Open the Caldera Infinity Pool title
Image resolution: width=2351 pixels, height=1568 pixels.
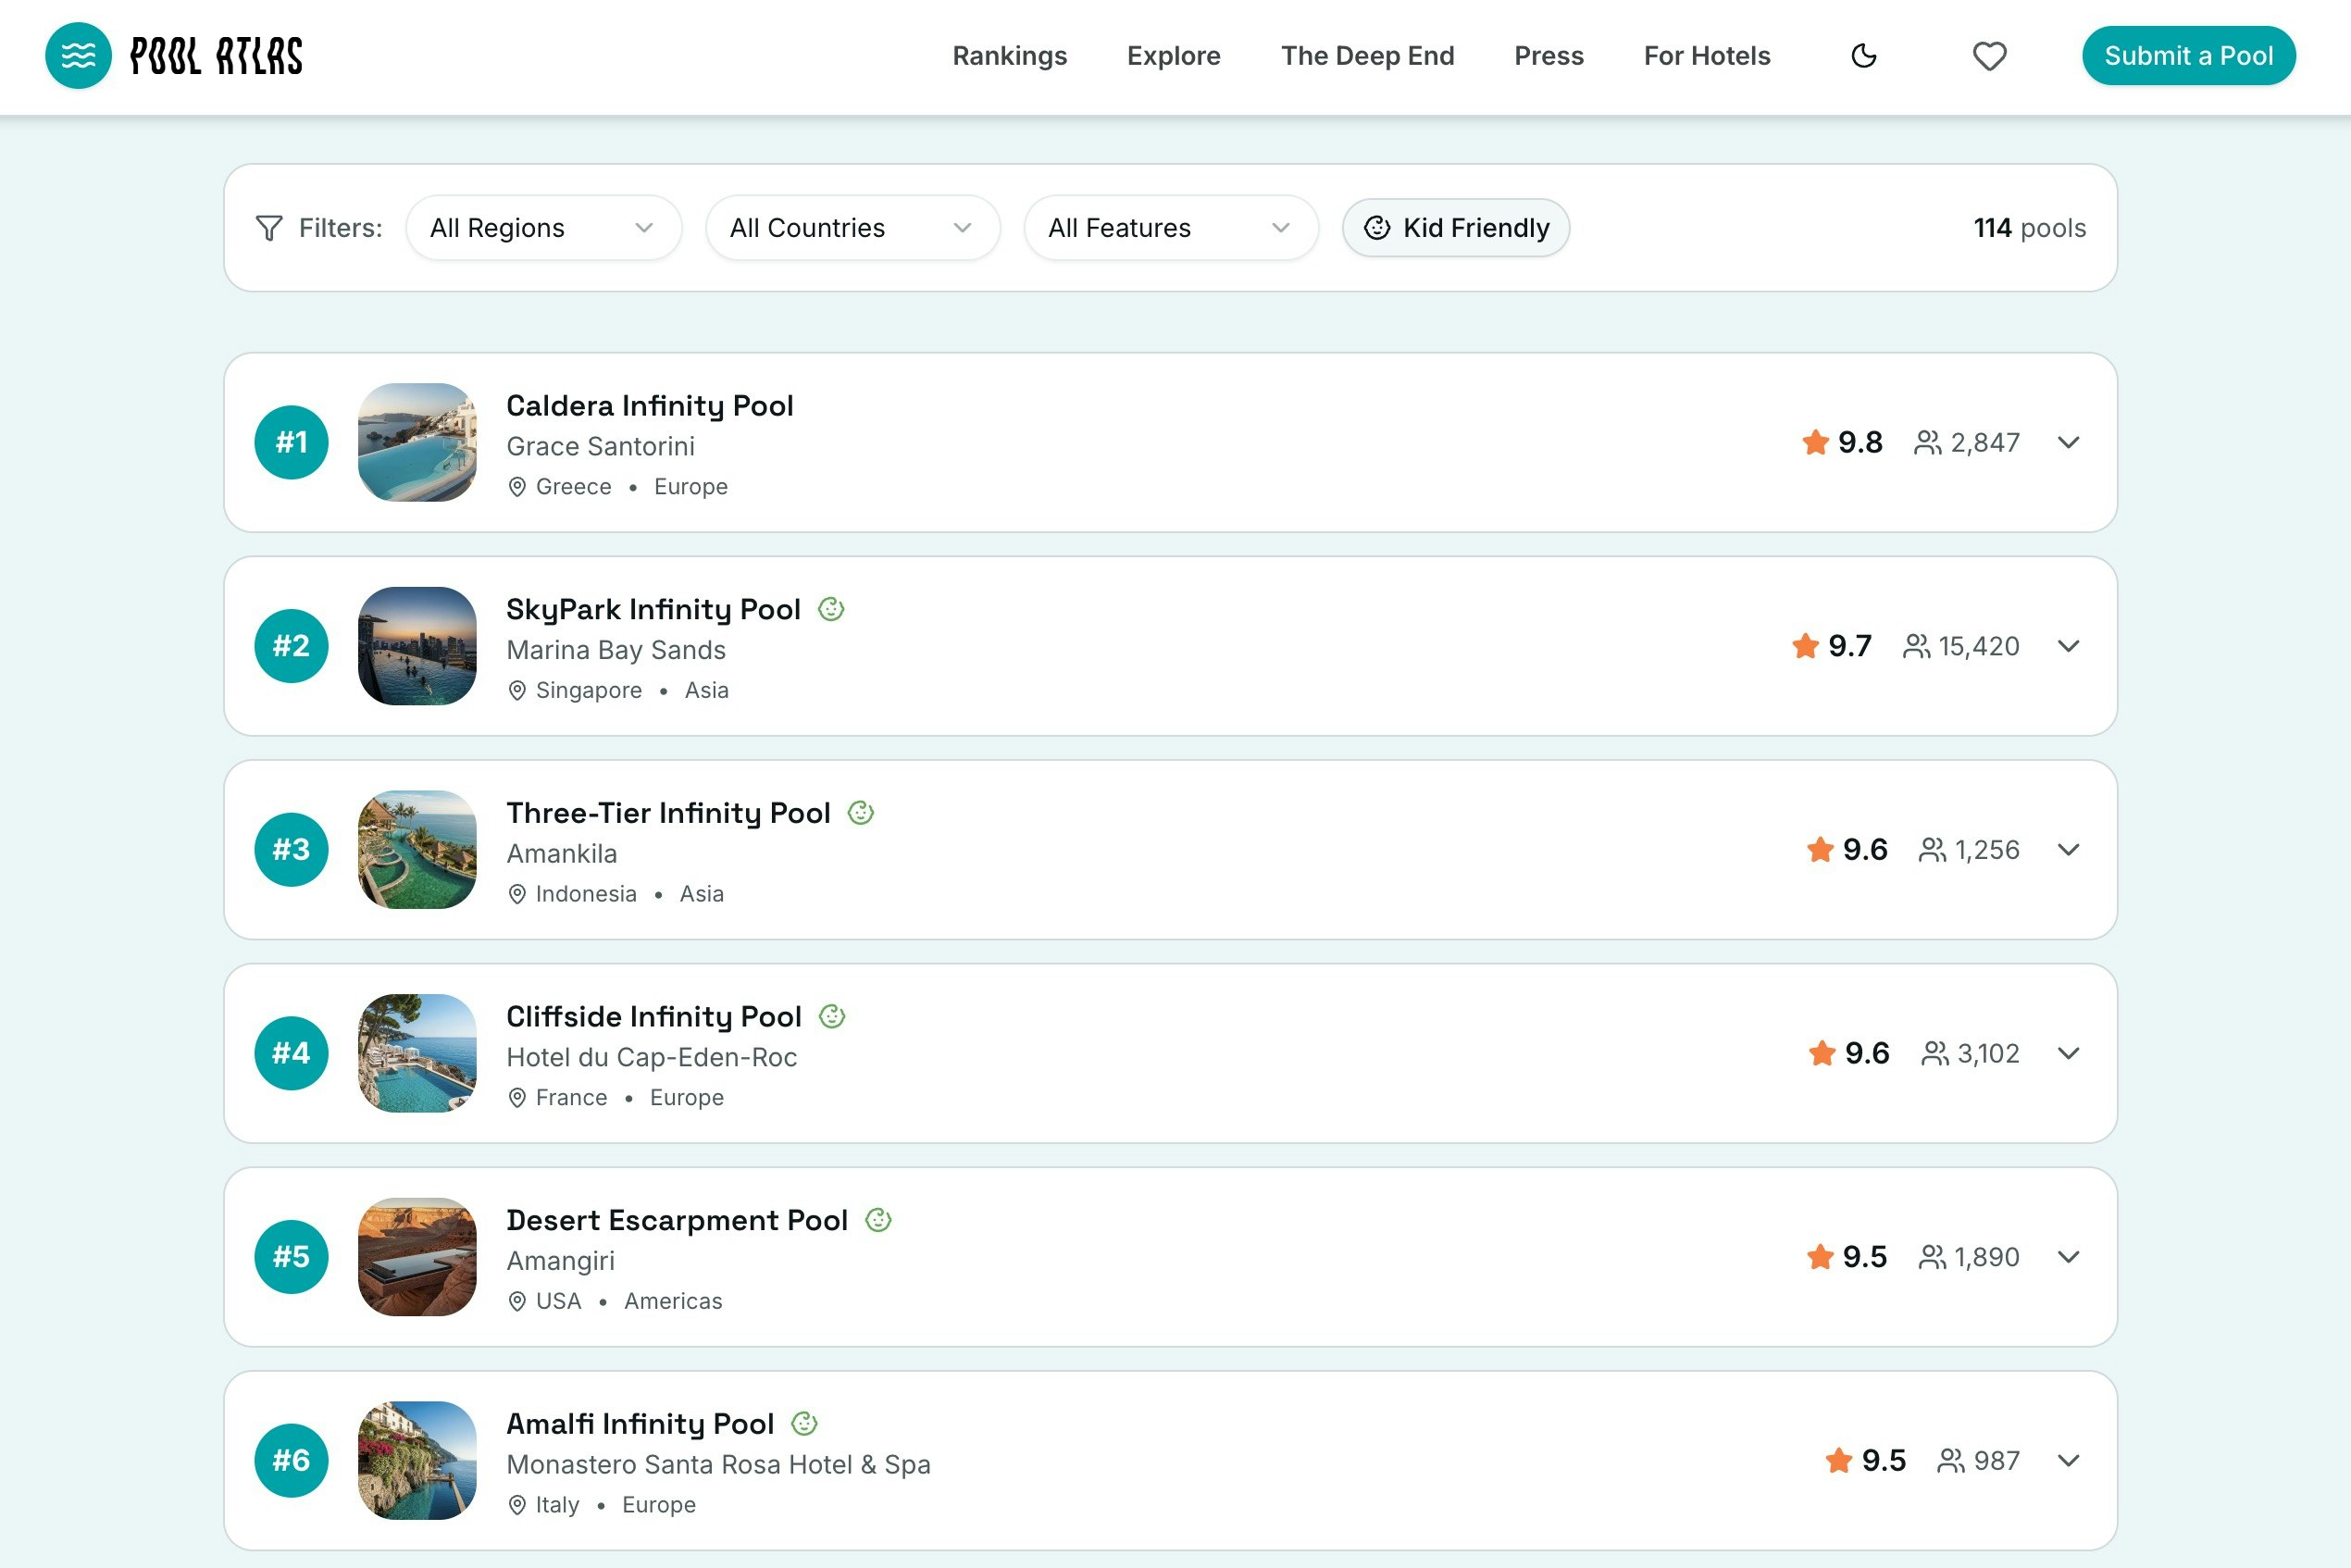pos(650,406)
